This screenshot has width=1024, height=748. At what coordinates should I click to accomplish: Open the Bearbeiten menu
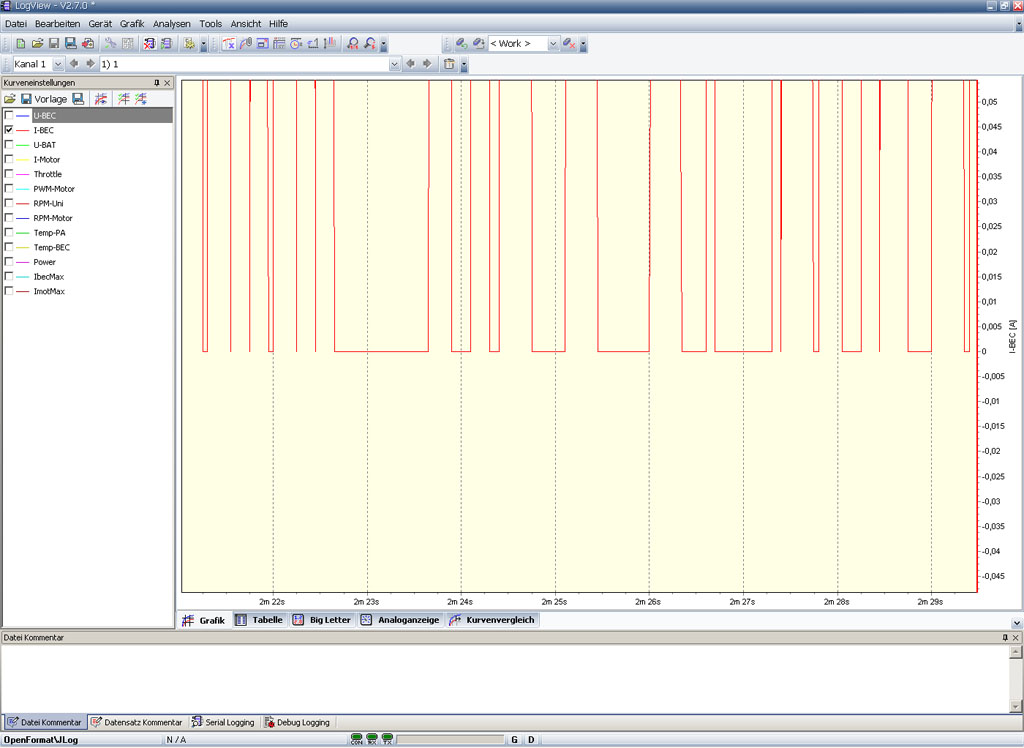point(57,24)
